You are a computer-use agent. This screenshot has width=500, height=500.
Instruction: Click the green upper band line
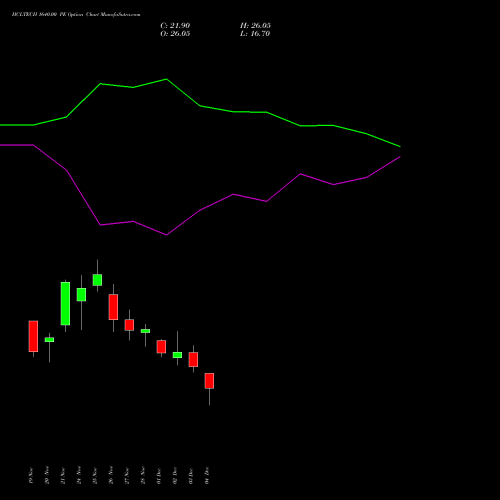(x=200, y=106)
